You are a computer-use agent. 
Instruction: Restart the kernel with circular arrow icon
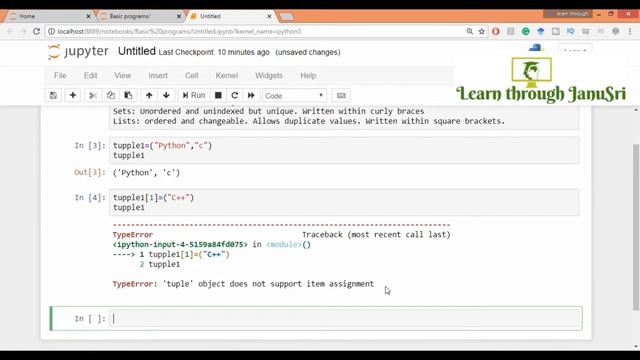tap(235, 96)
